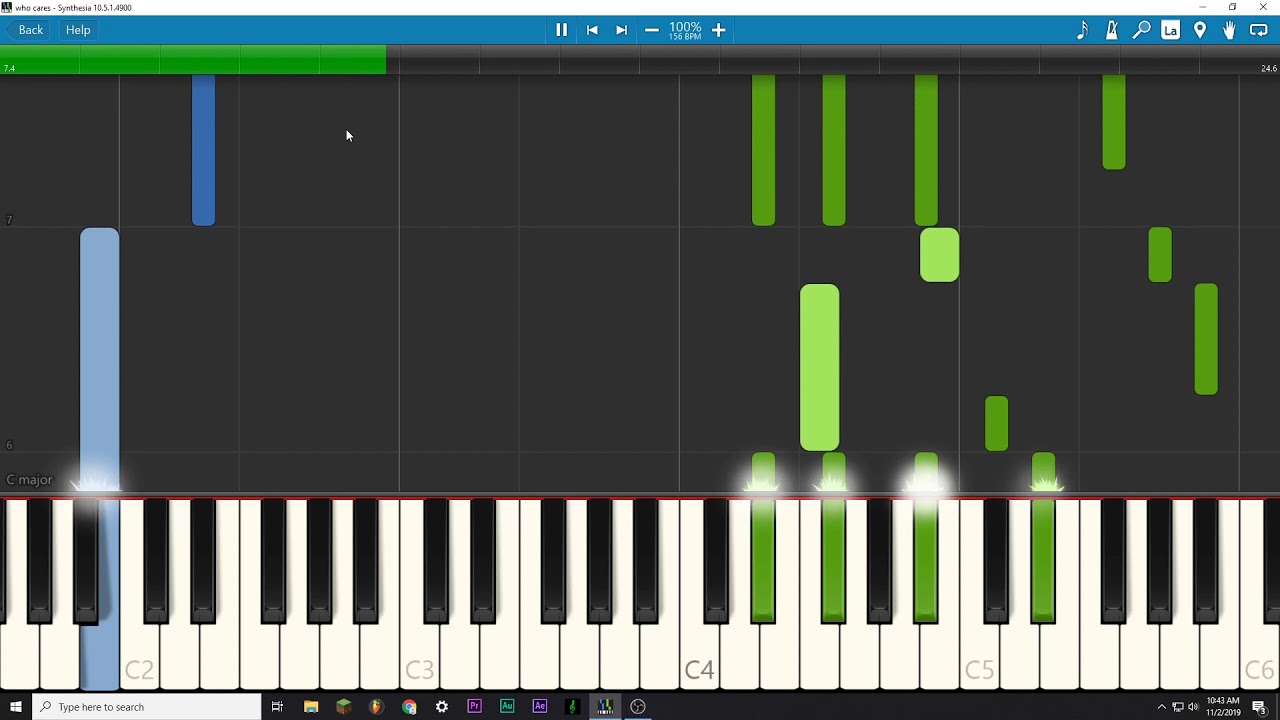Open Settings gear on the taskbar
1280x720 pixels.
click(442, 707)
